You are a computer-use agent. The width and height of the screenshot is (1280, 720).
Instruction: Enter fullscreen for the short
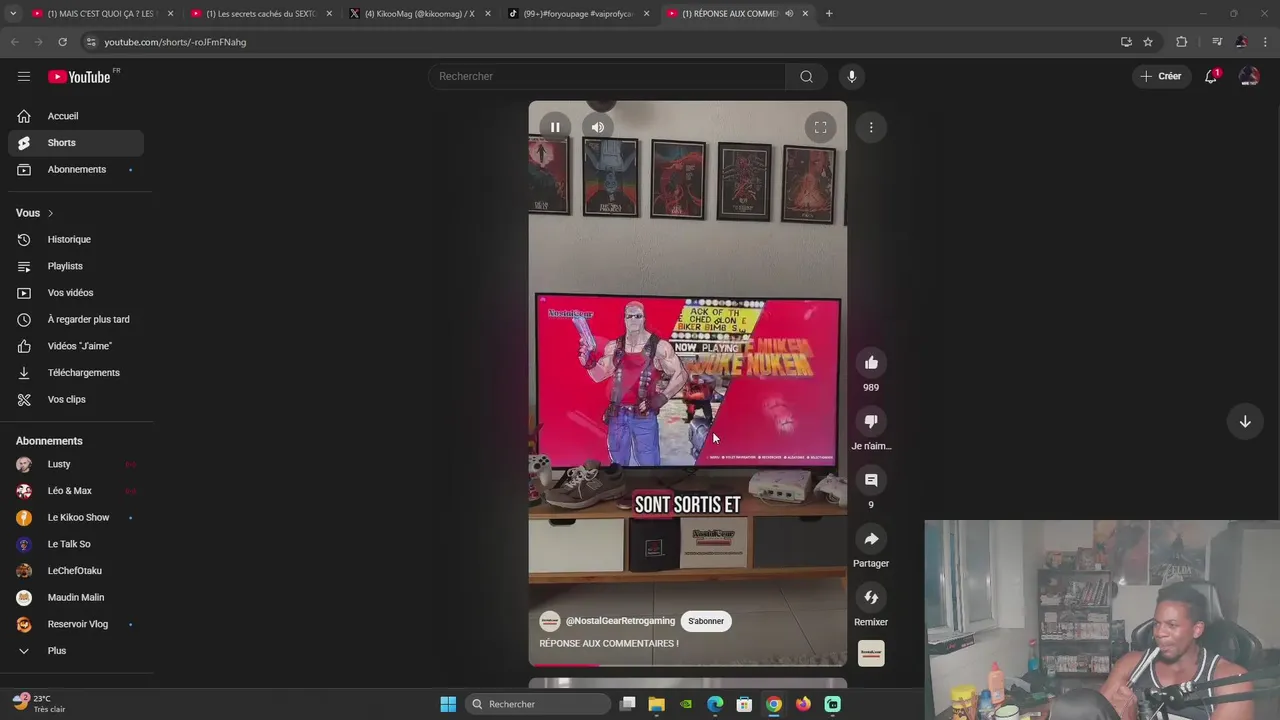pyautogui.click(x=820, y=127)
